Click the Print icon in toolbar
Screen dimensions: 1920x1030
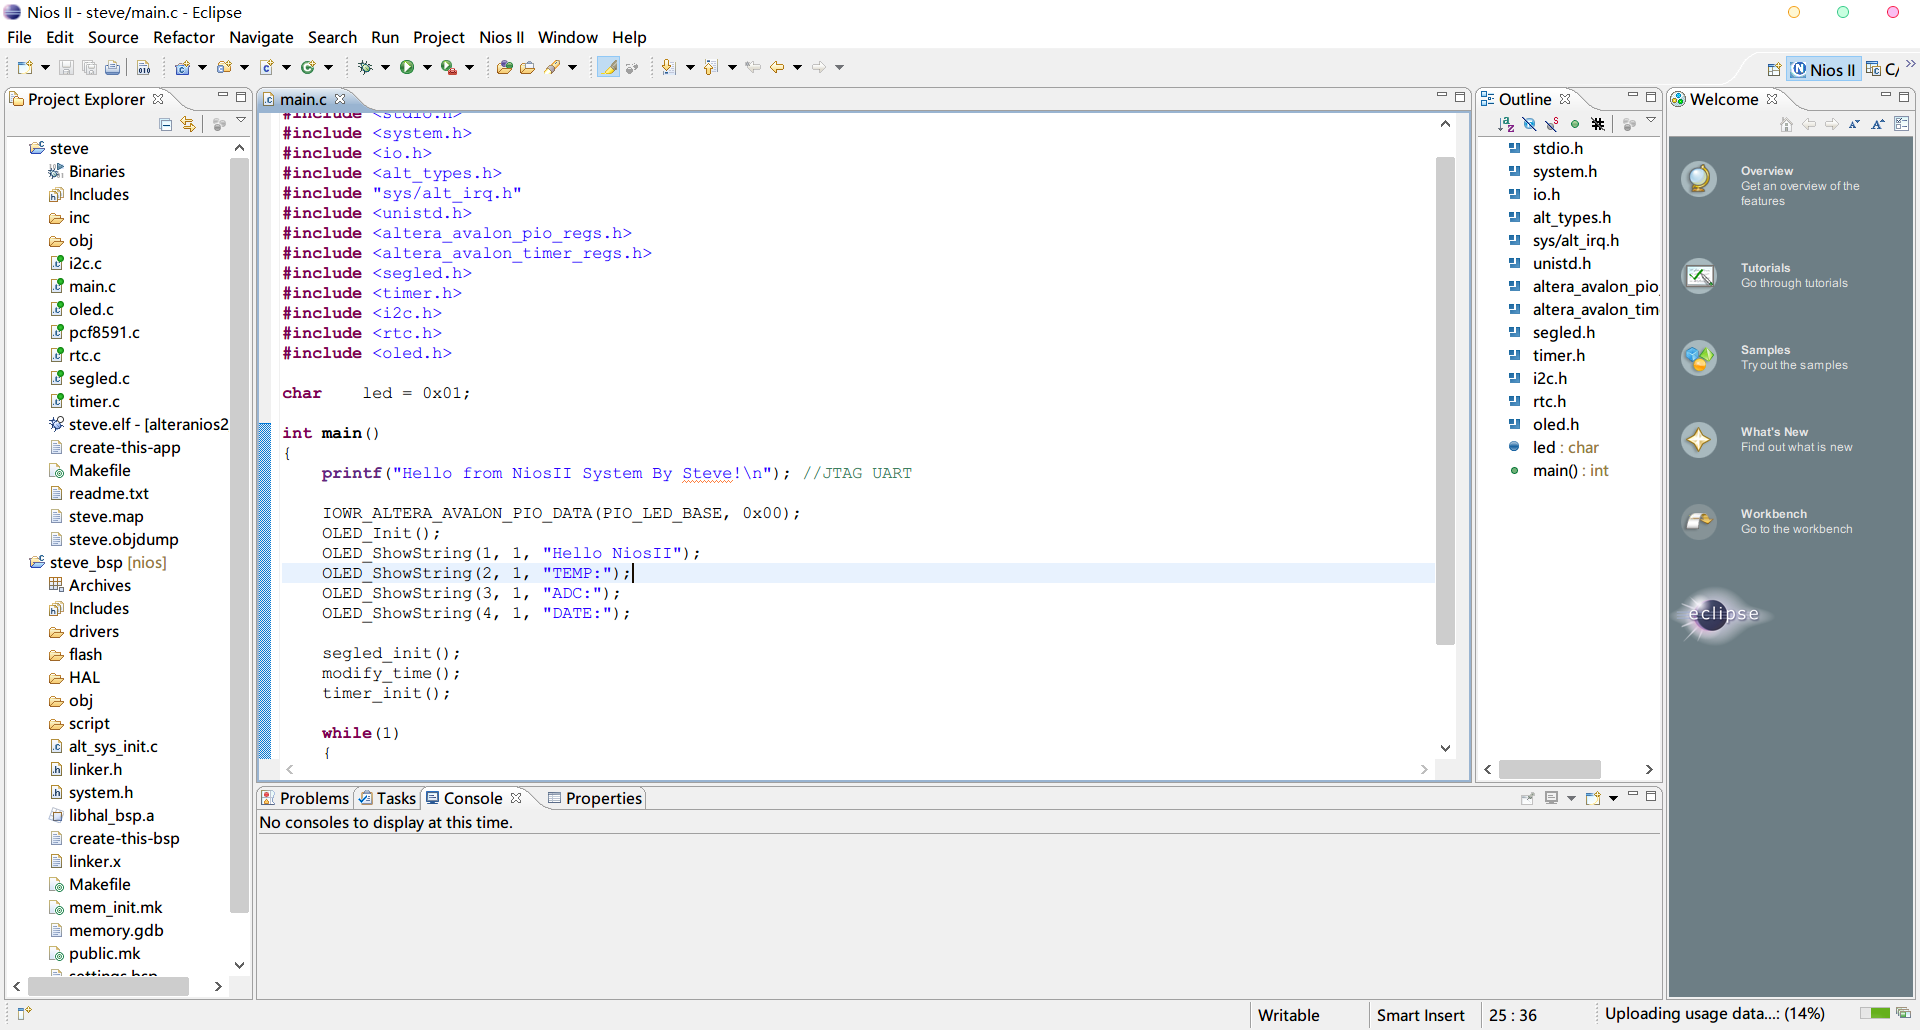coord(113,67)
